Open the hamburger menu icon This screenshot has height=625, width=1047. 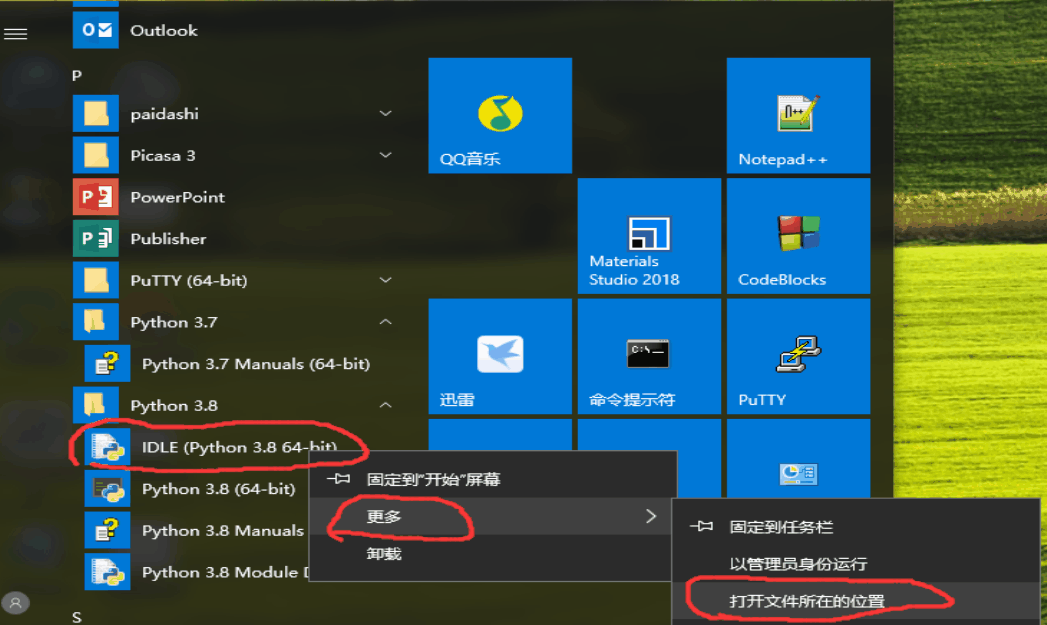click(x=15, y=33)
